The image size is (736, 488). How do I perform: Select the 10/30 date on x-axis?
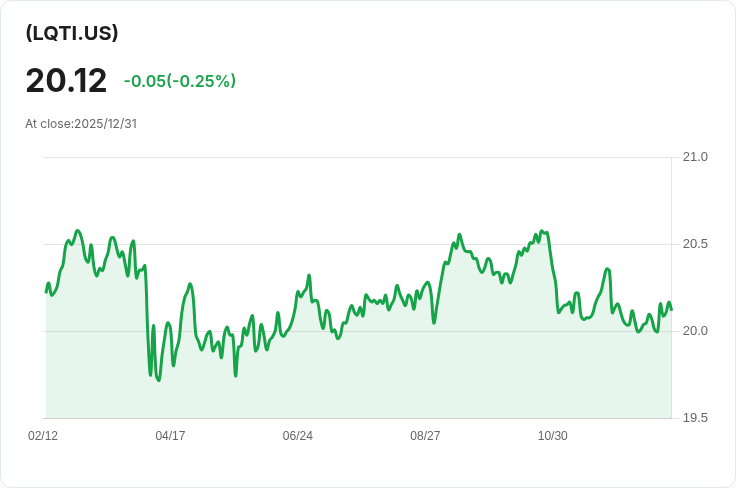(553, 436)
